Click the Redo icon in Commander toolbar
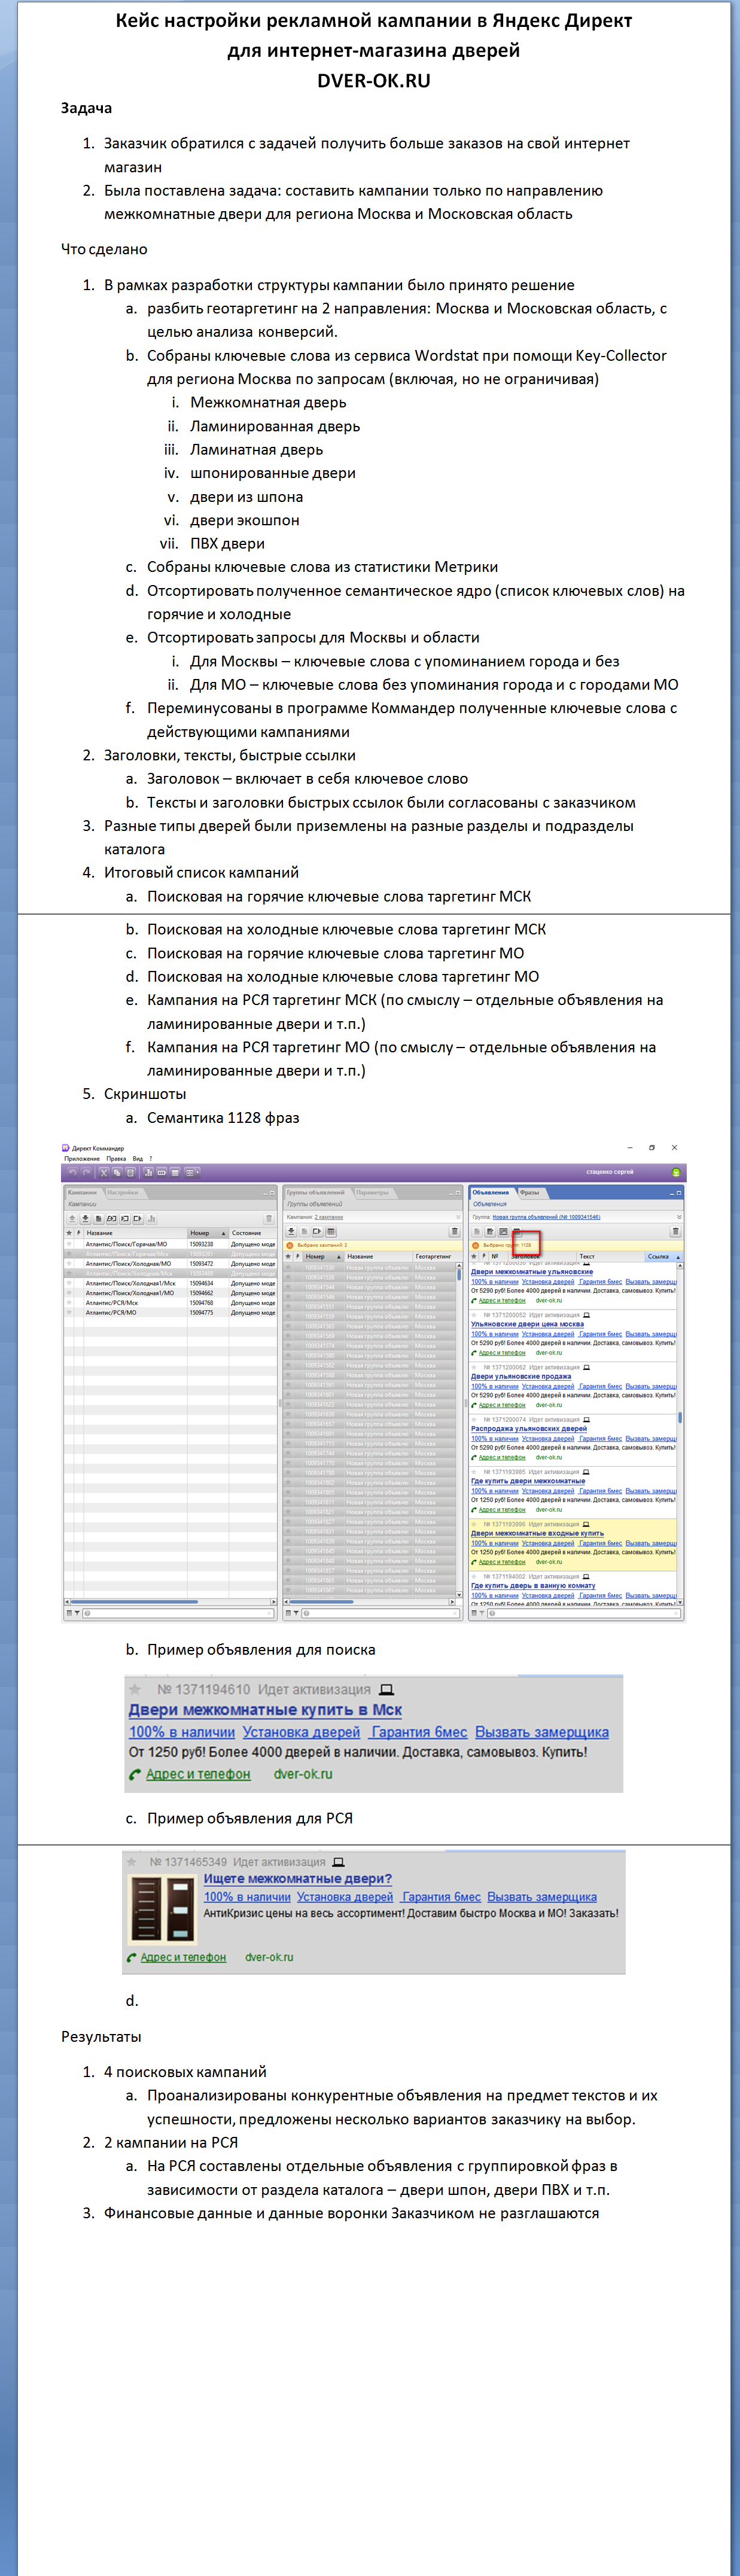The image size is (740, 2576). pos(86,1172)
